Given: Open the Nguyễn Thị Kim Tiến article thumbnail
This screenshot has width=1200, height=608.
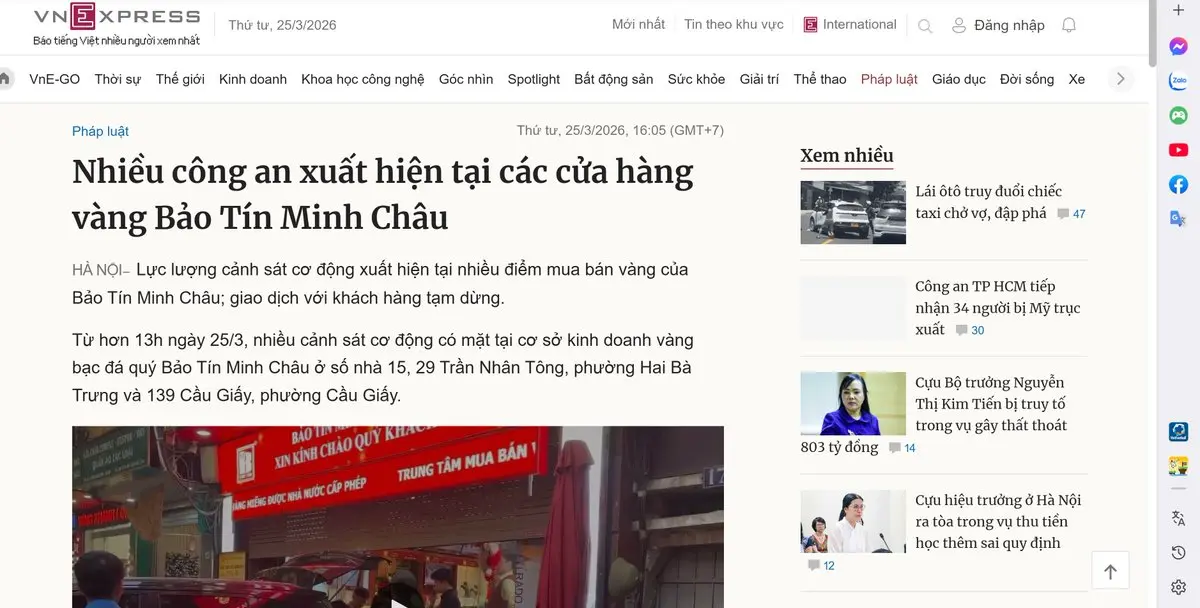Looking at the screenshot, I should coord(853,403).
